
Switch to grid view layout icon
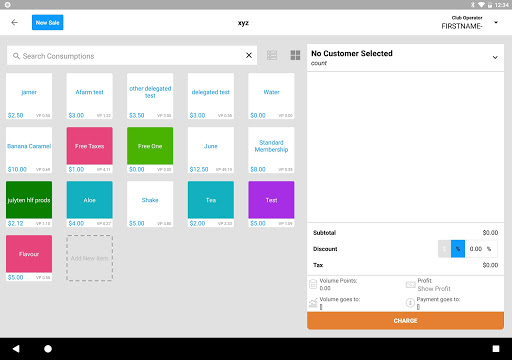pyautogui.click(x=295, y=55)
